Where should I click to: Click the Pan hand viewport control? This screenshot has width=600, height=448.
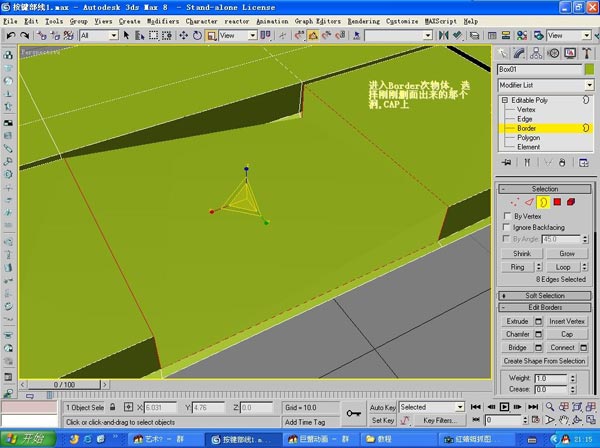(563, 420)
